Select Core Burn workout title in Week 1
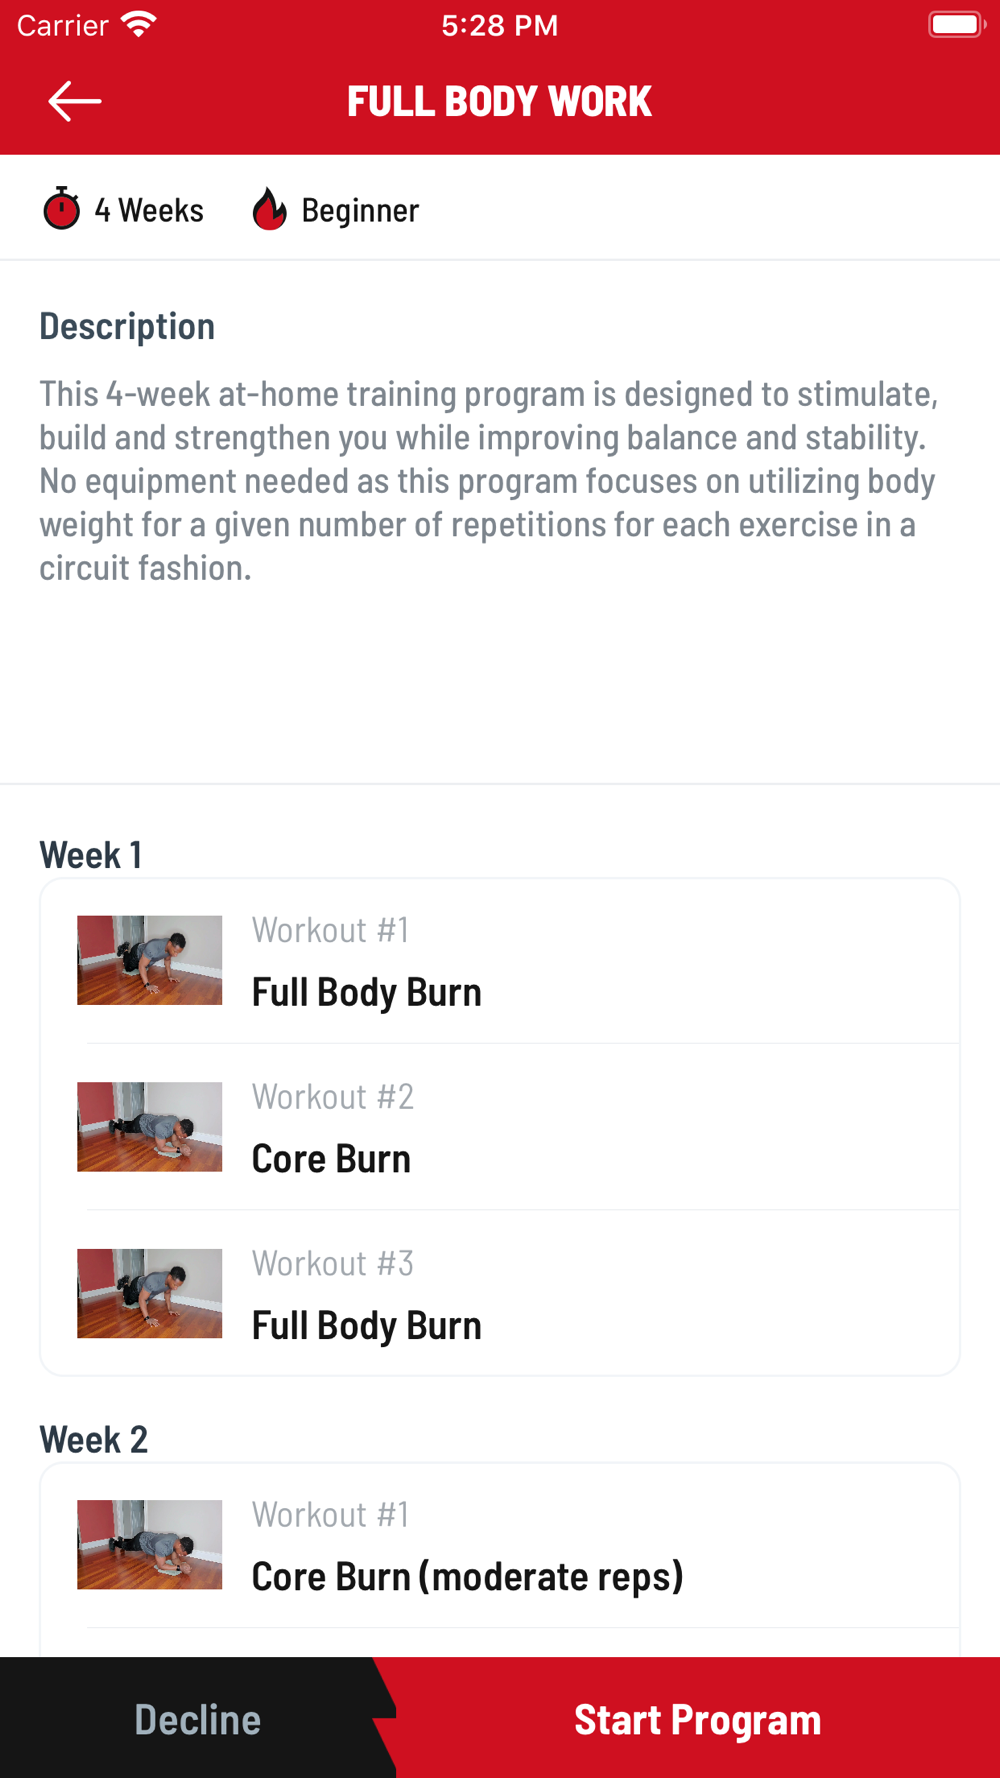Image resolution: width=1000 pixels, height=1778 pixels. coord(331,1158)
